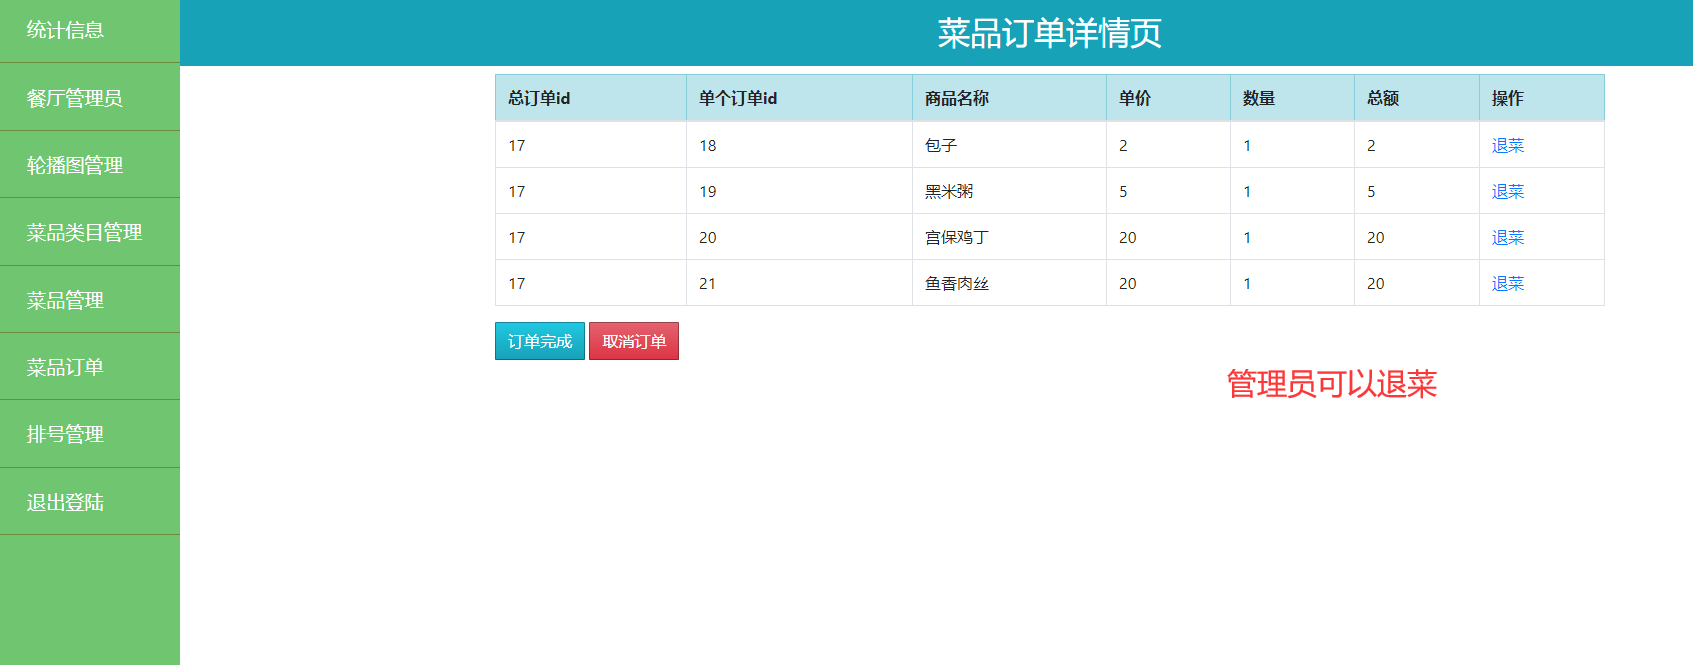1693x665 pixels.
Task: Click the 单个订单id column header
Action: (799, 98)
